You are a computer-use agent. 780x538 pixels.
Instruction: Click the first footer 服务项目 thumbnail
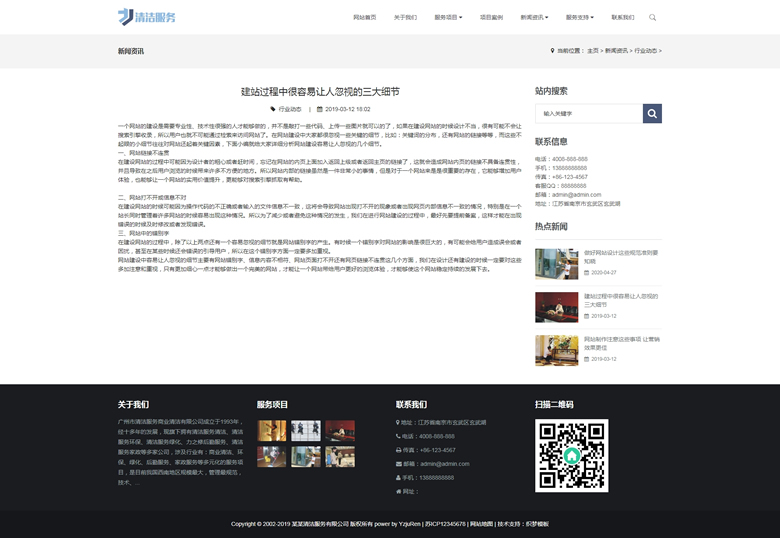click(x=272, y=430)
